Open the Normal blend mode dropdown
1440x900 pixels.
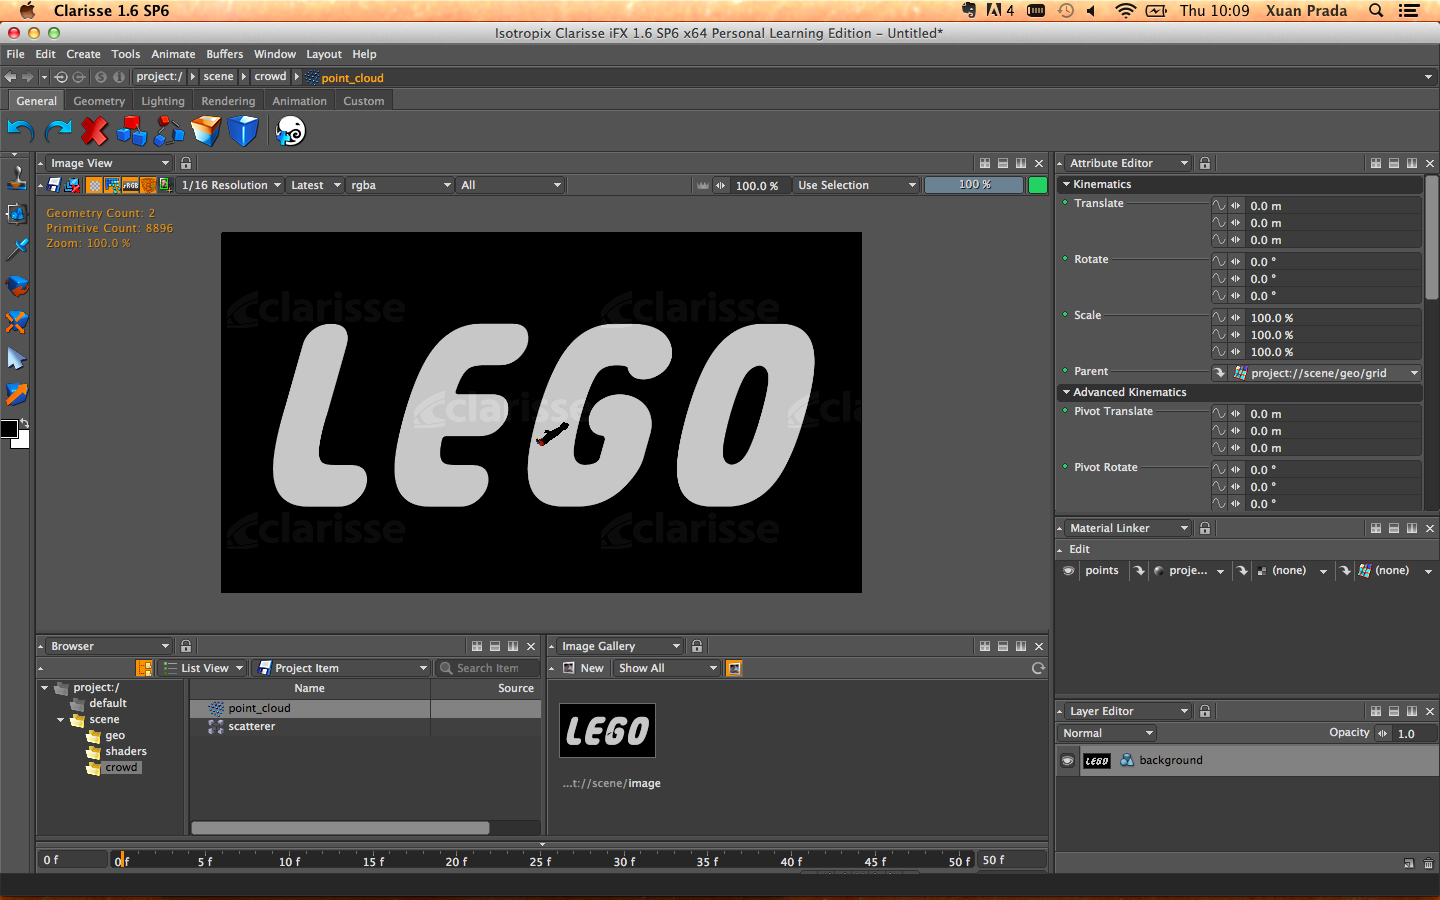coord(1108,733)
